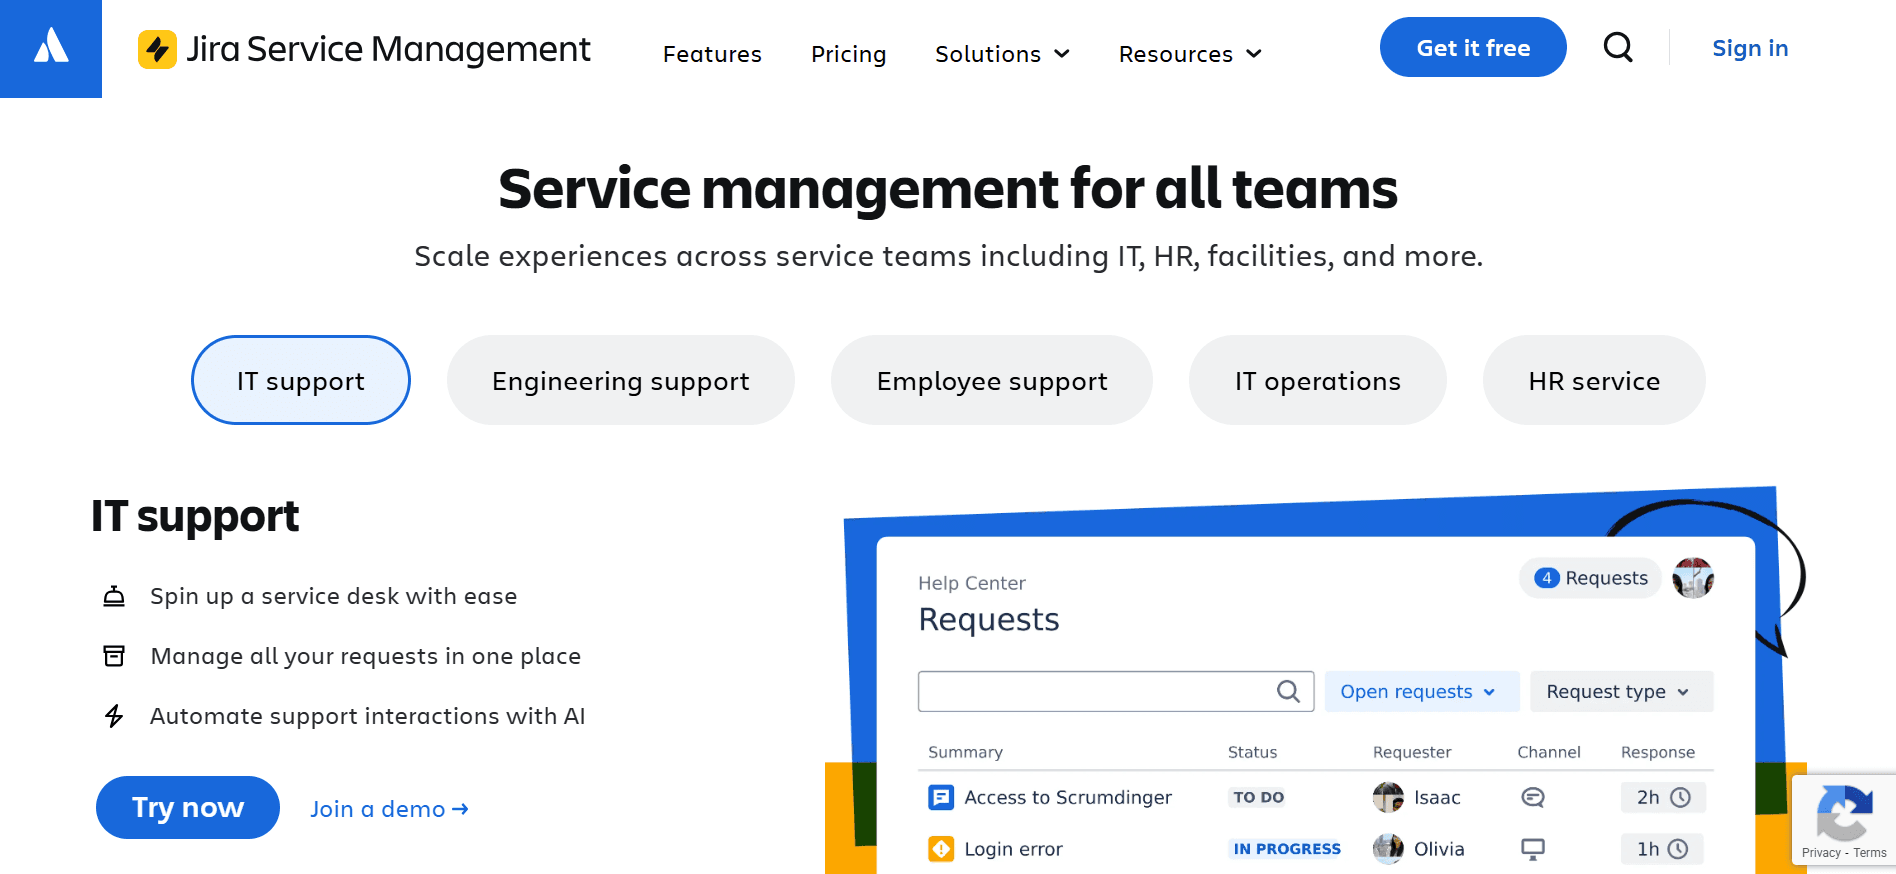The image size is (1896, 874).
Task: Click the service desk bell icon
Action: pyautogui.click(x=114, y=596)
